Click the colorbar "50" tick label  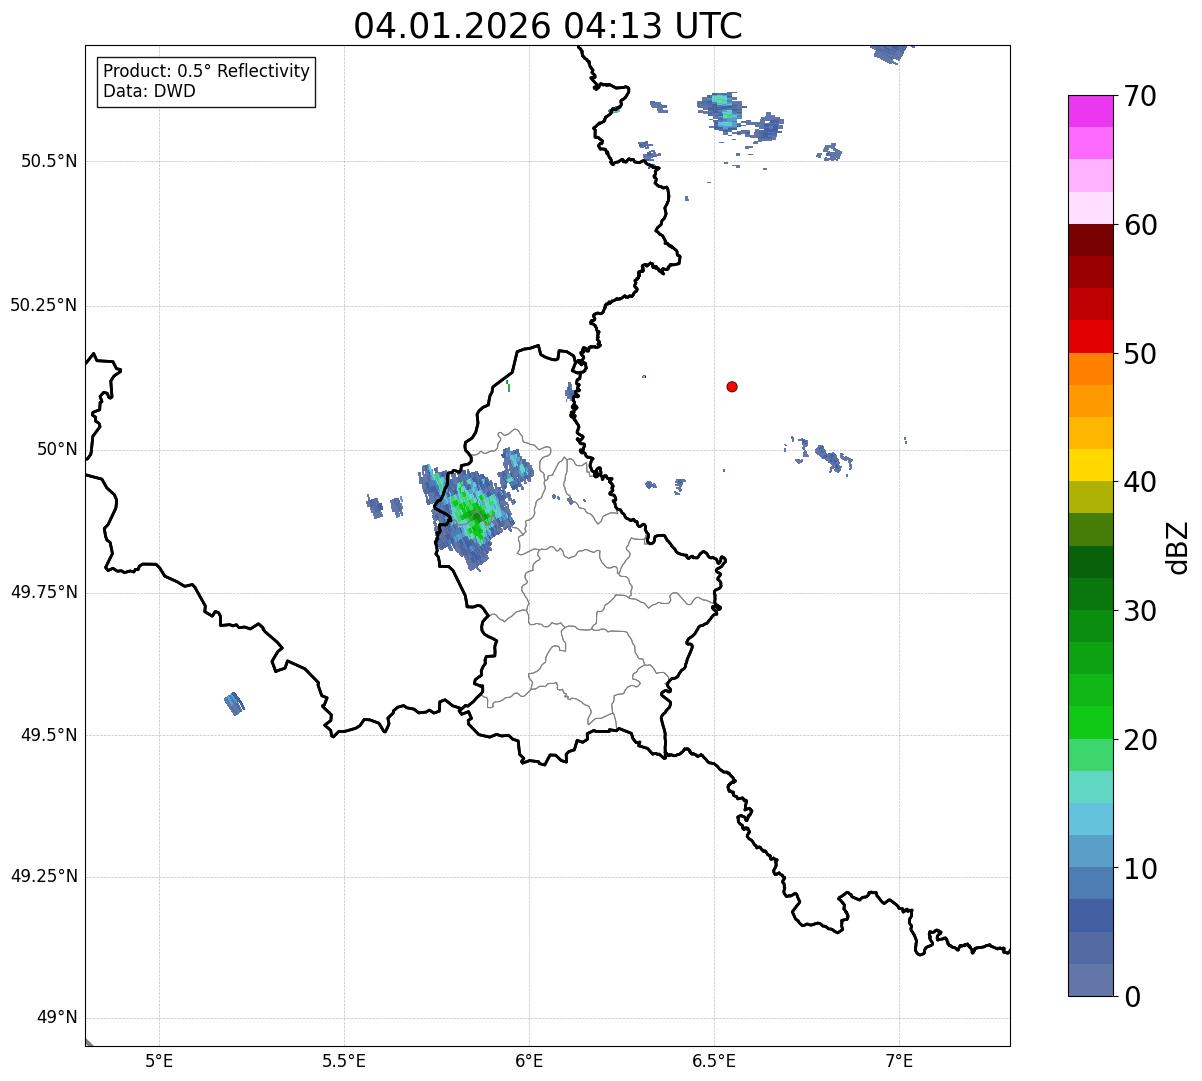[x=1141, y=355]
